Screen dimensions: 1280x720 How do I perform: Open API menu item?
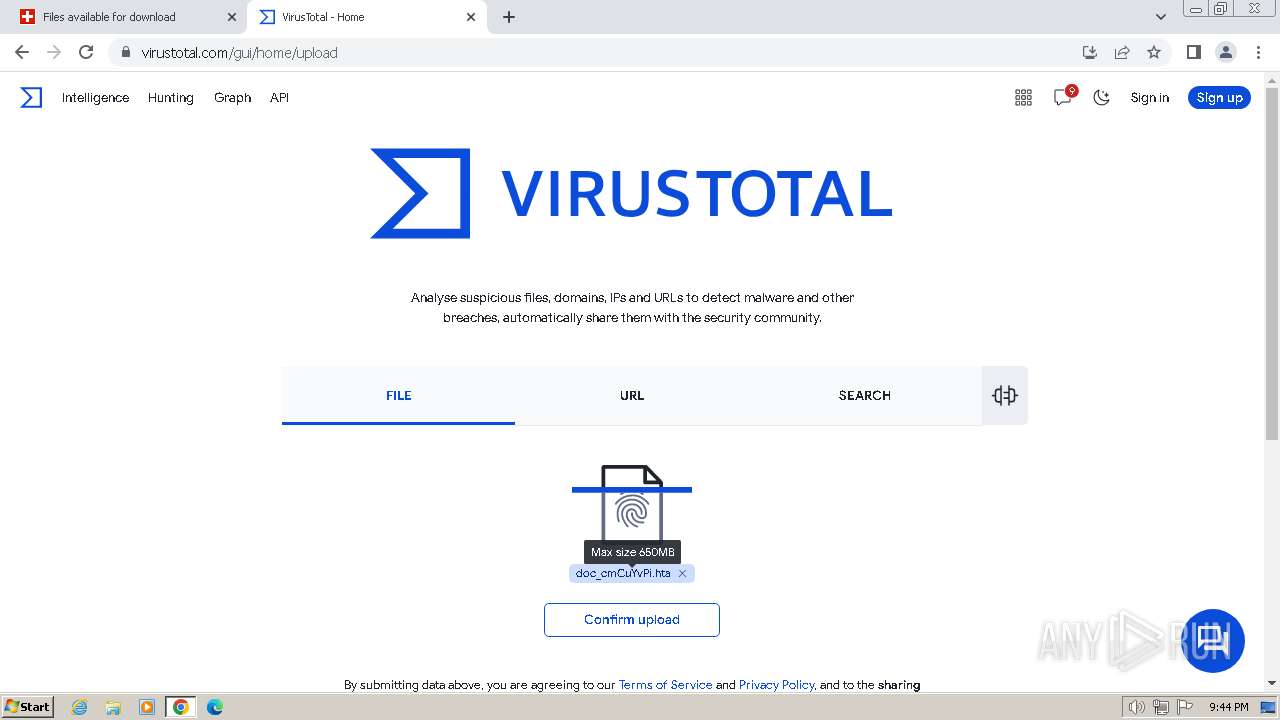click(279, 97)
